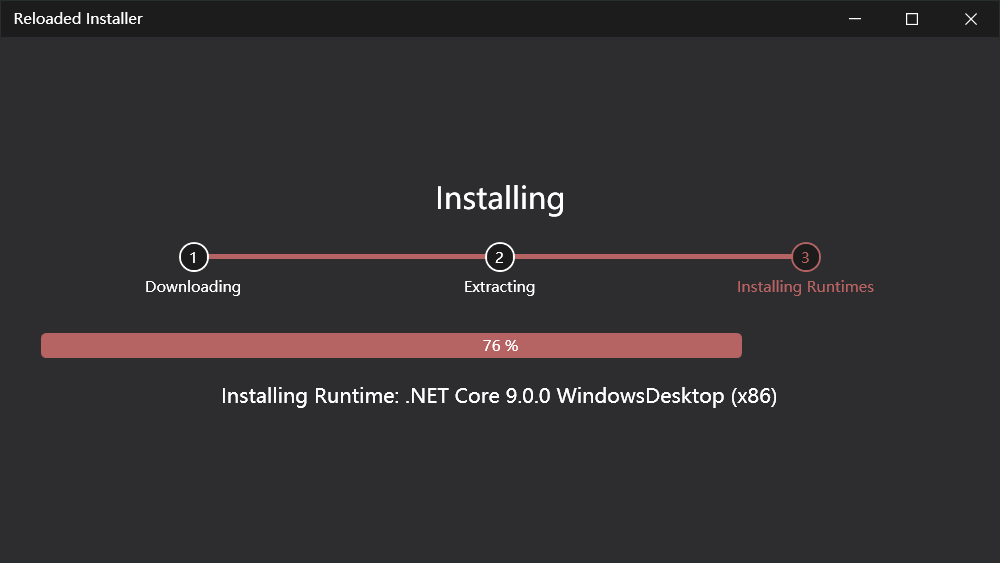The image size is (1000, 563).
Task: Click the Downloading step label
Action: point(193,287)
